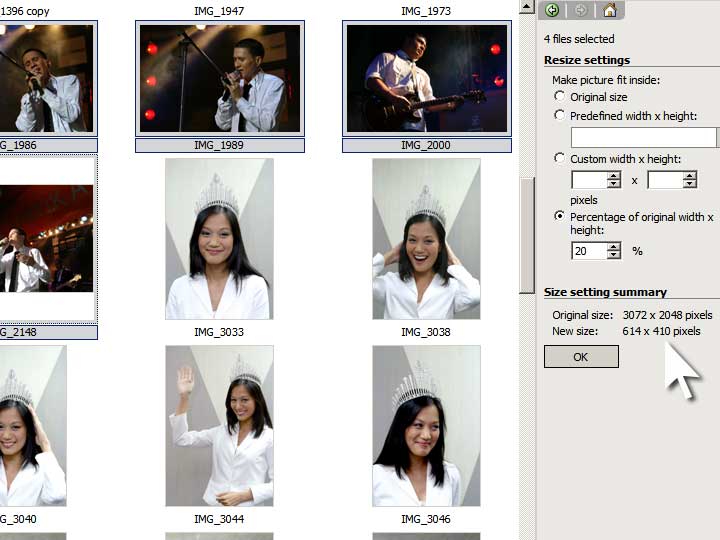This screenshot has width=720, height=540.
Task: Click the IMG_3033 portrait thumbnail
Action: coord(218,239)
